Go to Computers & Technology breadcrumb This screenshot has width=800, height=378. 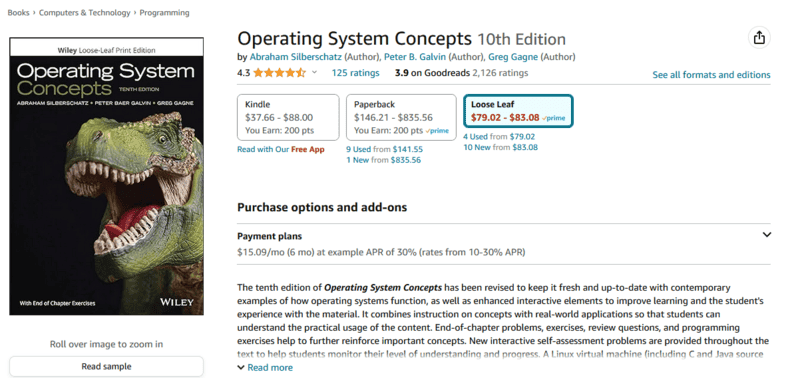click(85, 13)
